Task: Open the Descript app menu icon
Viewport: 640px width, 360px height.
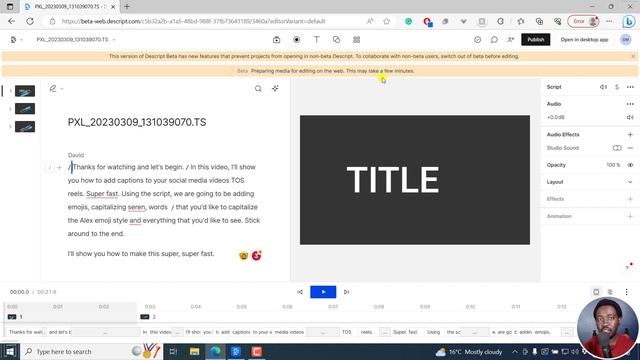Action: click(13, 40)
